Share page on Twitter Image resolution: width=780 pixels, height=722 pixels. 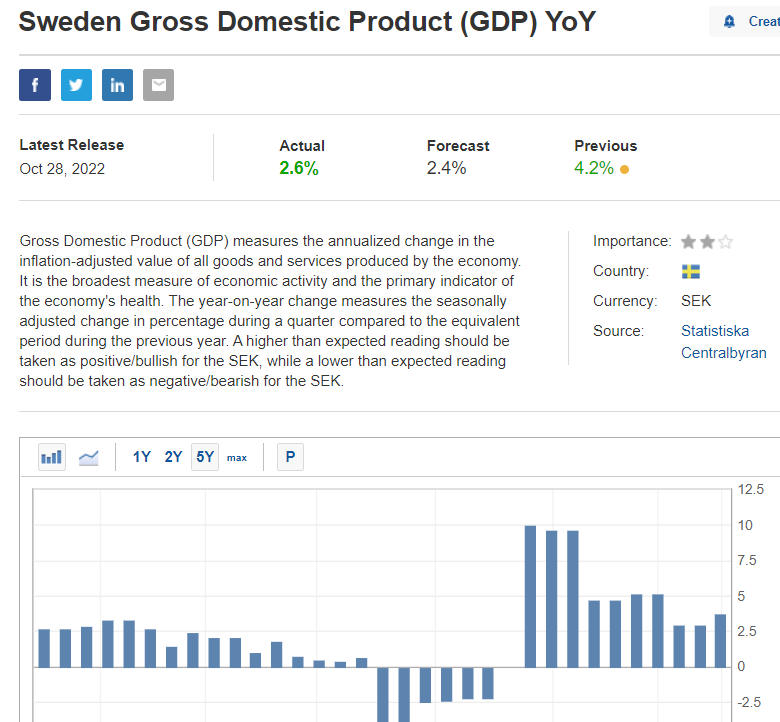(76, 85)
